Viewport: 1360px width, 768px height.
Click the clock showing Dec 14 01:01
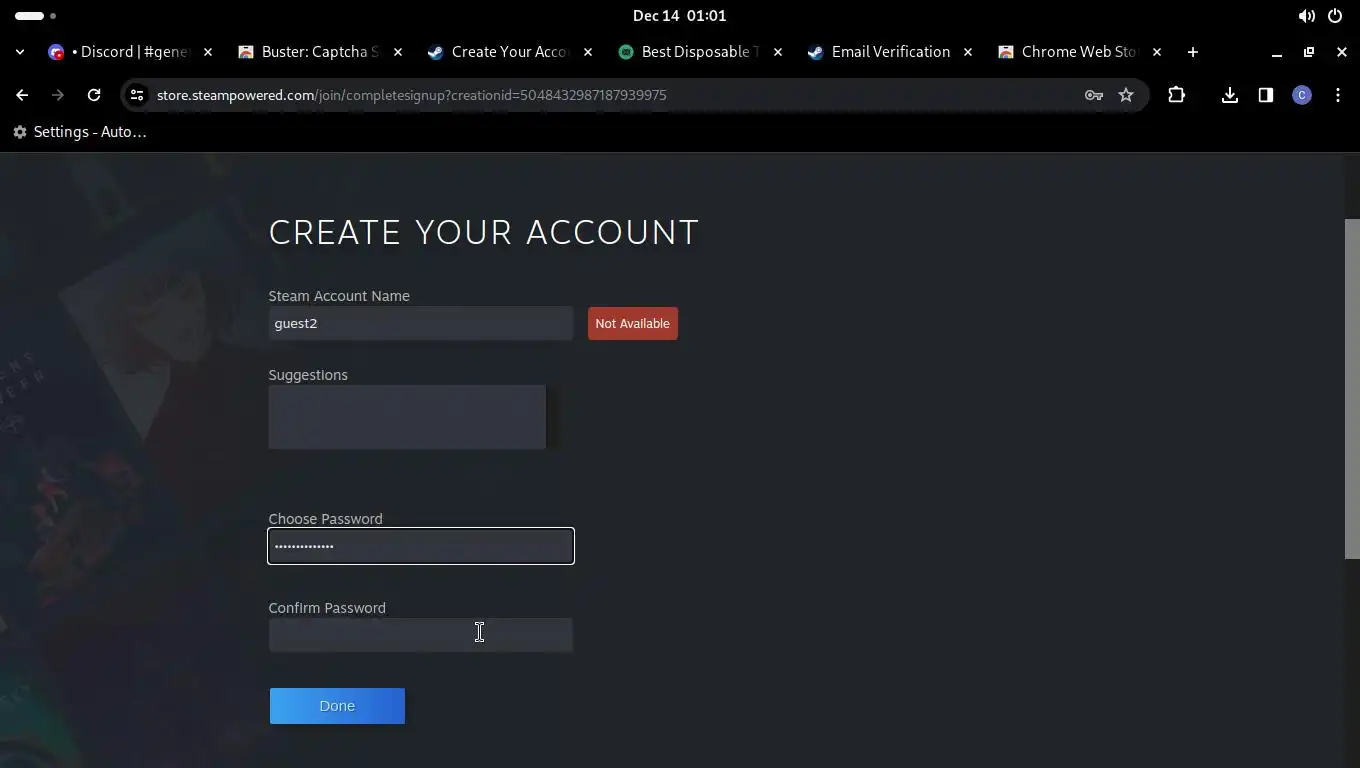point(680,16)
